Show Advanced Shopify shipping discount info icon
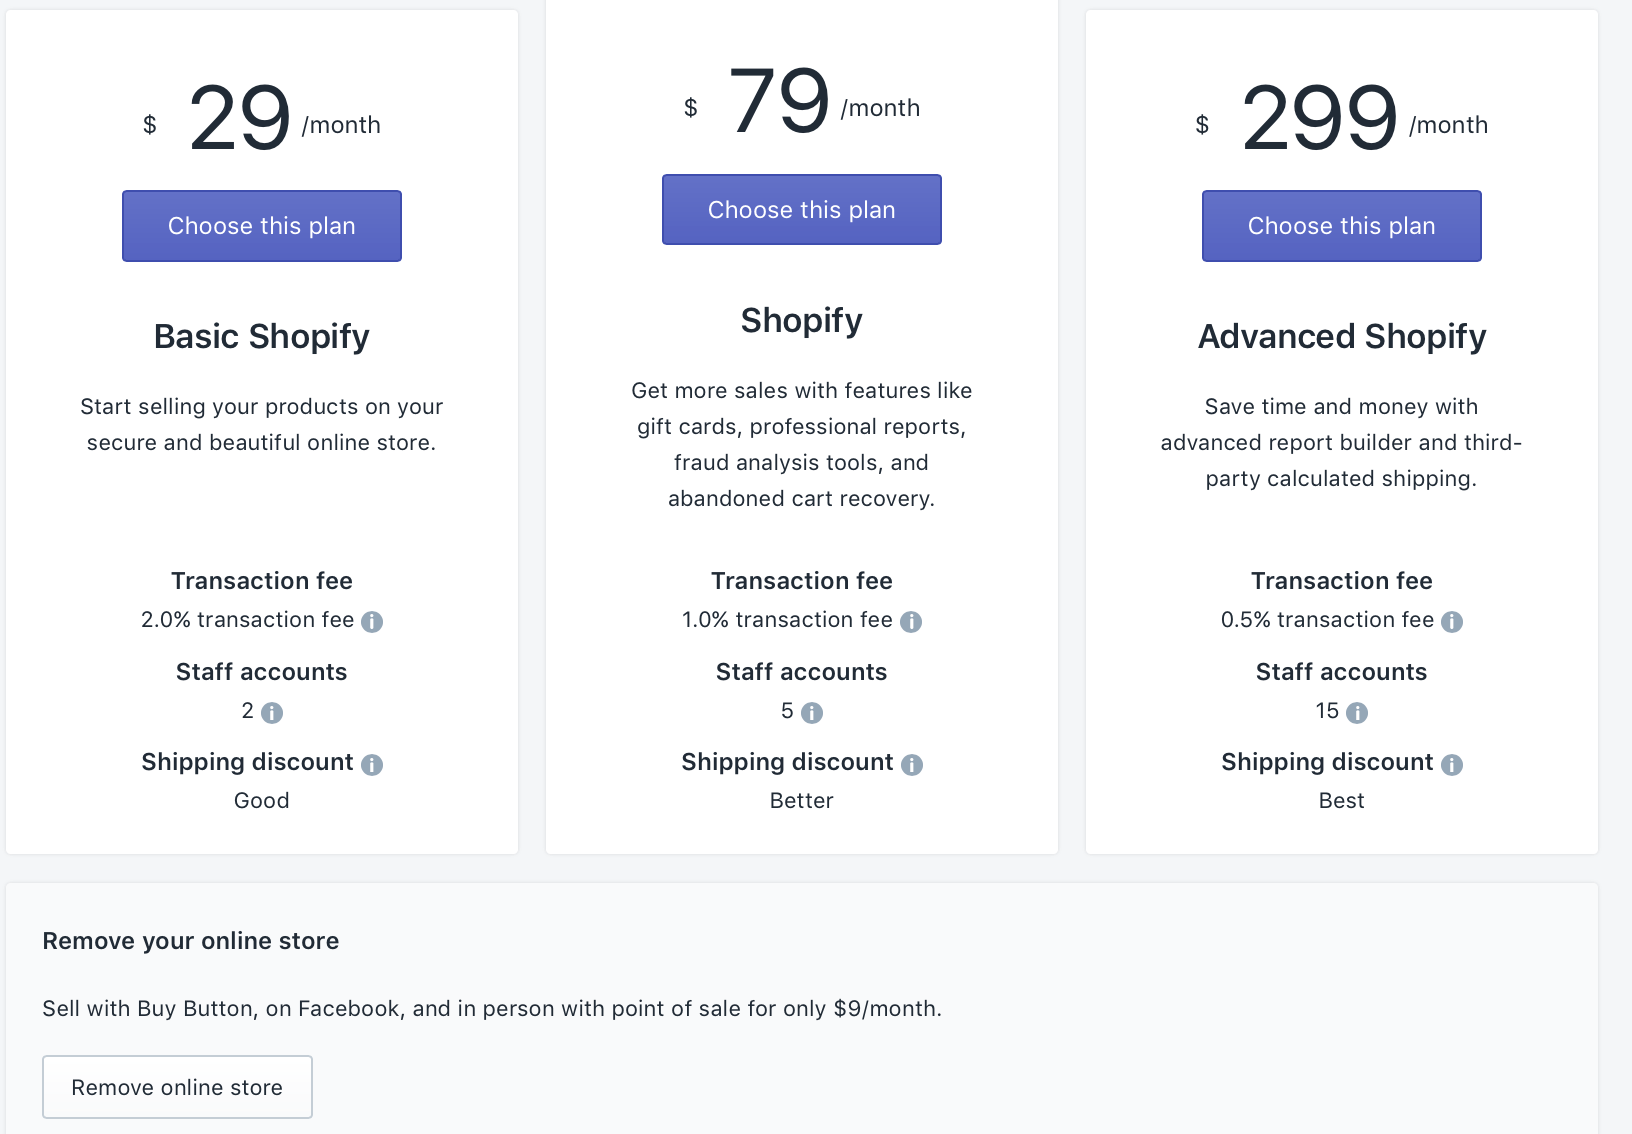Screen dimensions: 1632x1134 coord(1452,765)
